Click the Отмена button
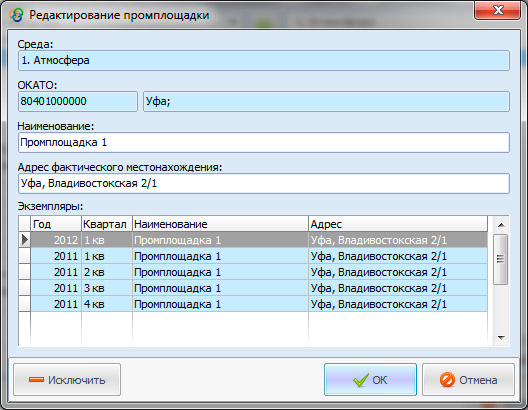 (x=468, y=380)
